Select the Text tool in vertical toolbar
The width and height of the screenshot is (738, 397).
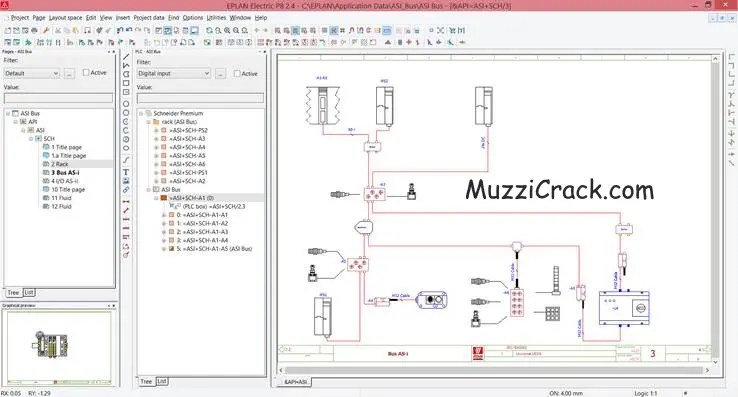126,172
